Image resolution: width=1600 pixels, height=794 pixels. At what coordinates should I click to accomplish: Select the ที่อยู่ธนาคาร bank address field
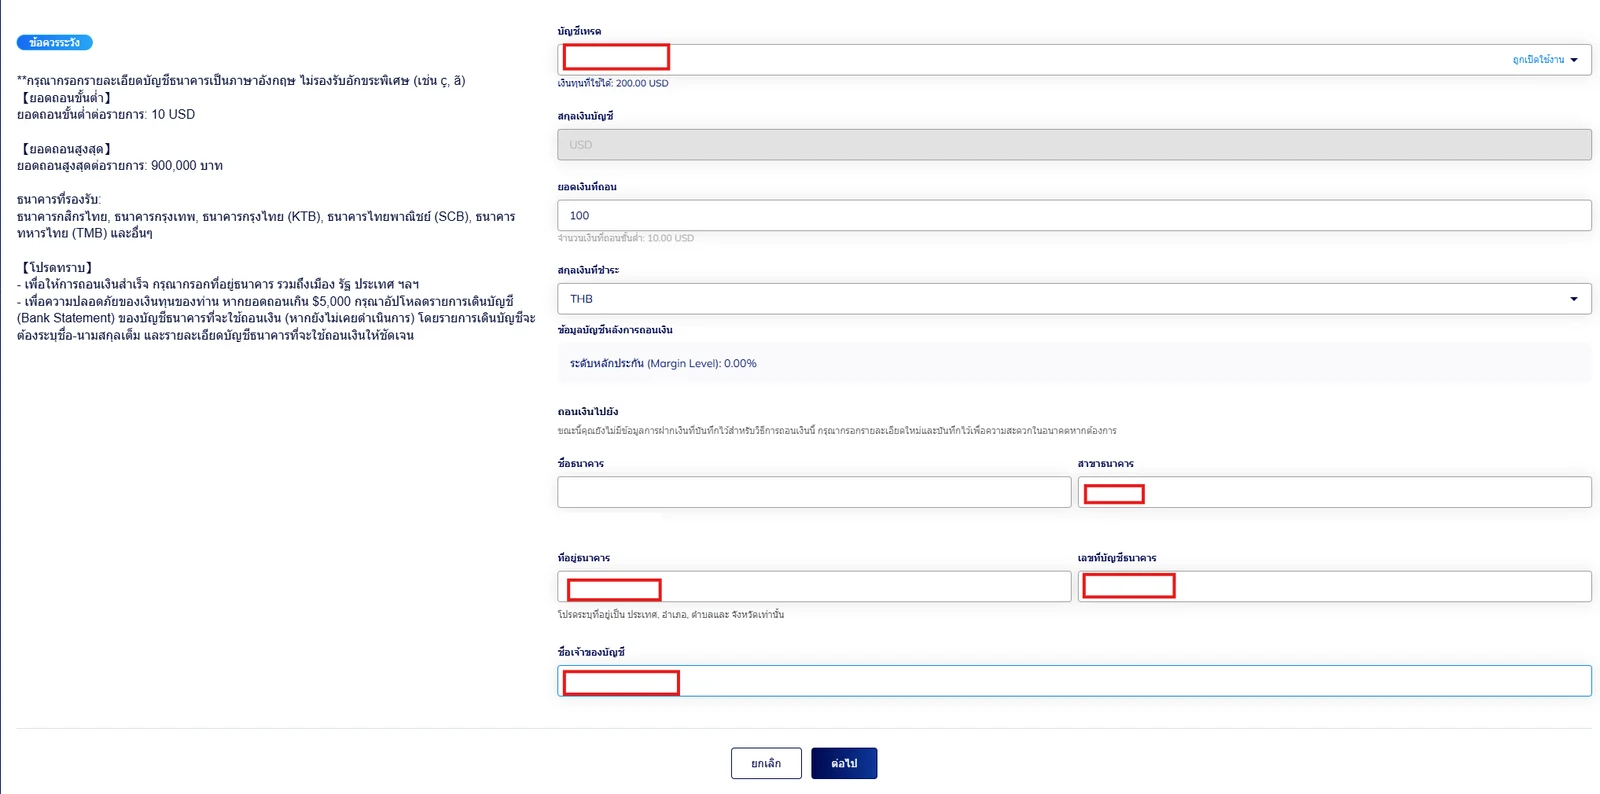click(x=814, y=586)
